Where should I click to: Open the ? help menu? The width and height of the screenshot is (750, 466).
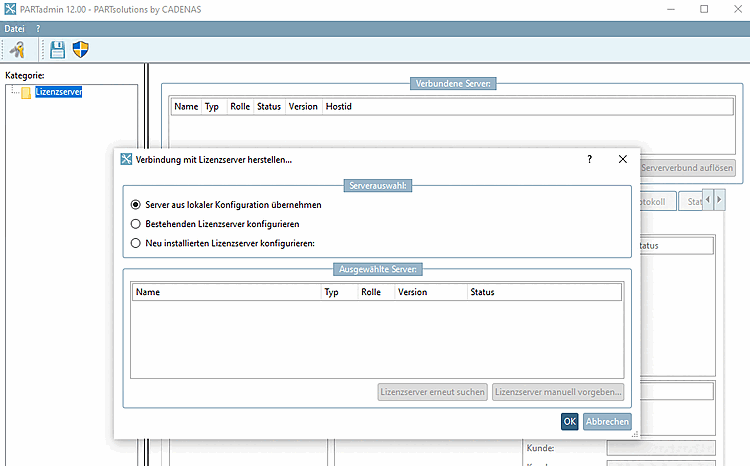click(x=38, y=29)
